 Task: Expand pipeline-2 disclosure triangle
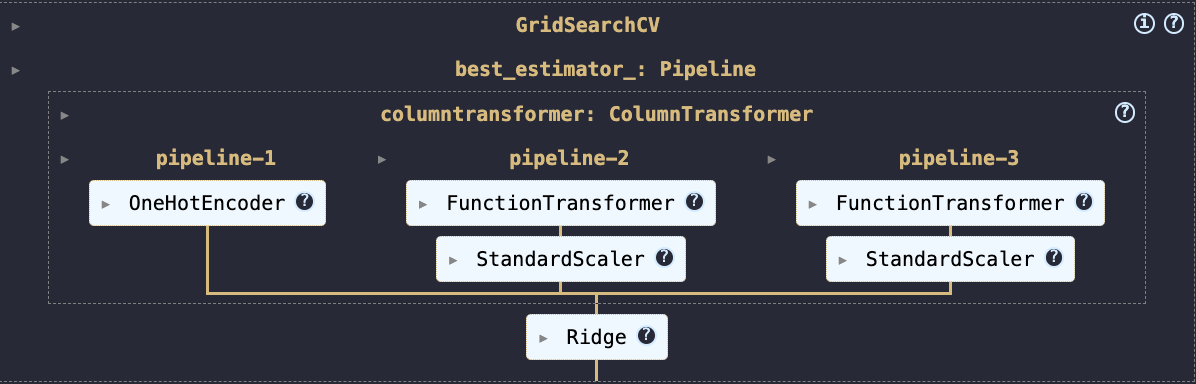tap(382, 160)
